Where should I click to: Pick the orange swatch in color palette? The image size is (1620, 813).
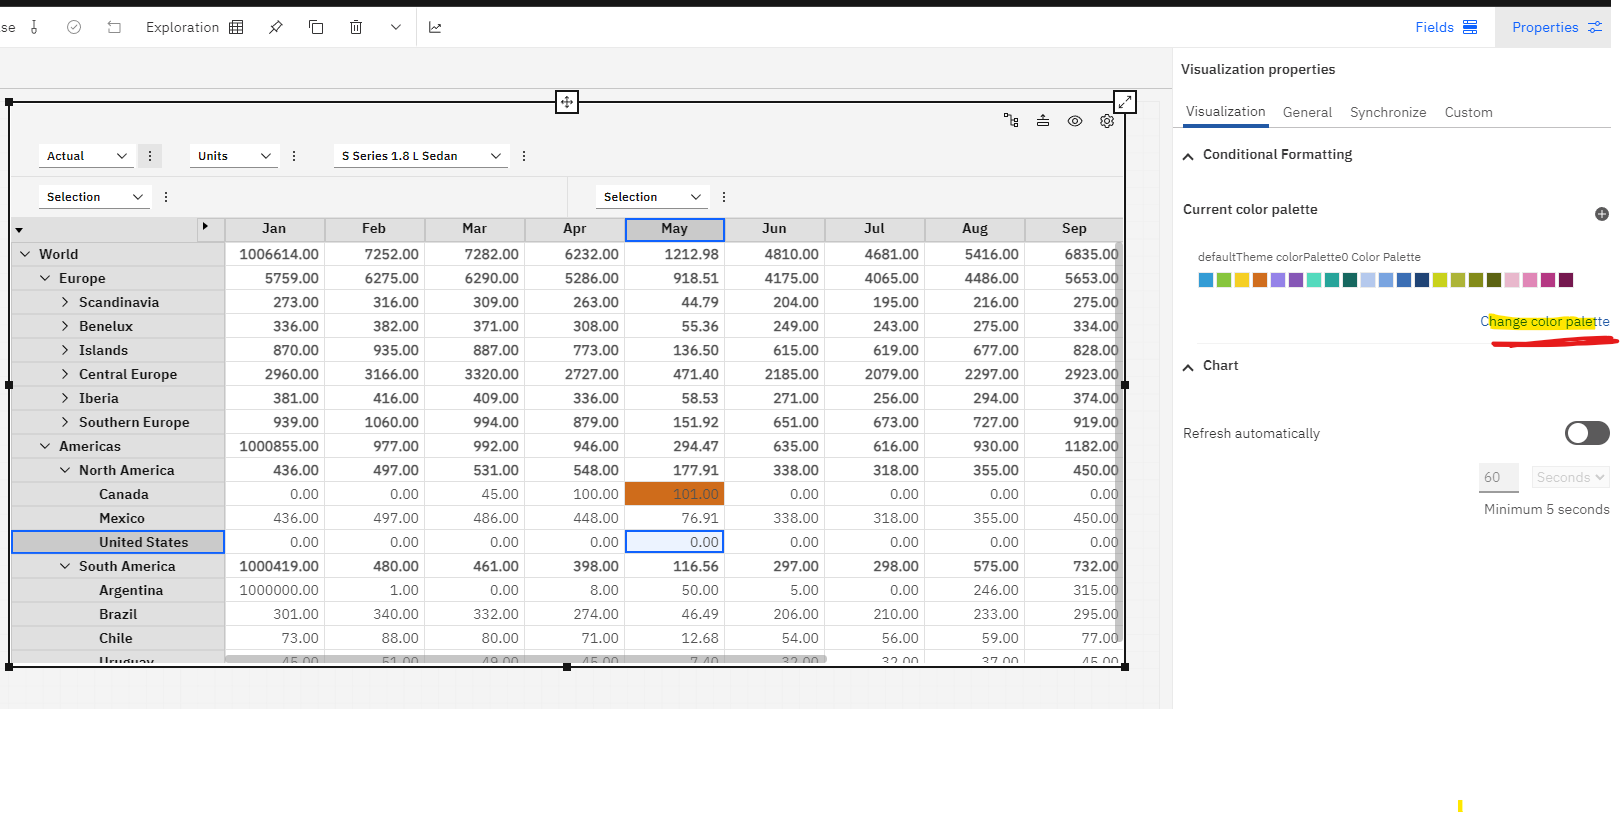coord(1260,280)
